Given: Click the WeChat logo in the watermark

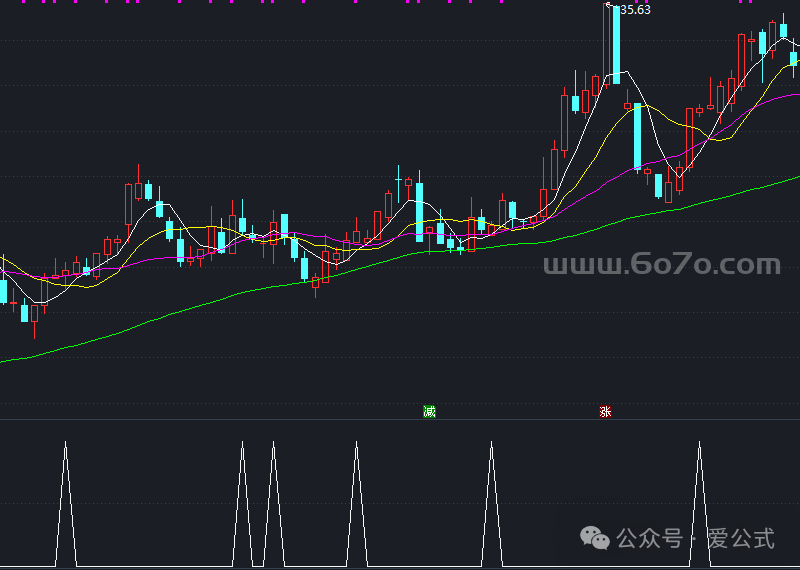Looking at the screenshot, I should (x=598, y=539).
